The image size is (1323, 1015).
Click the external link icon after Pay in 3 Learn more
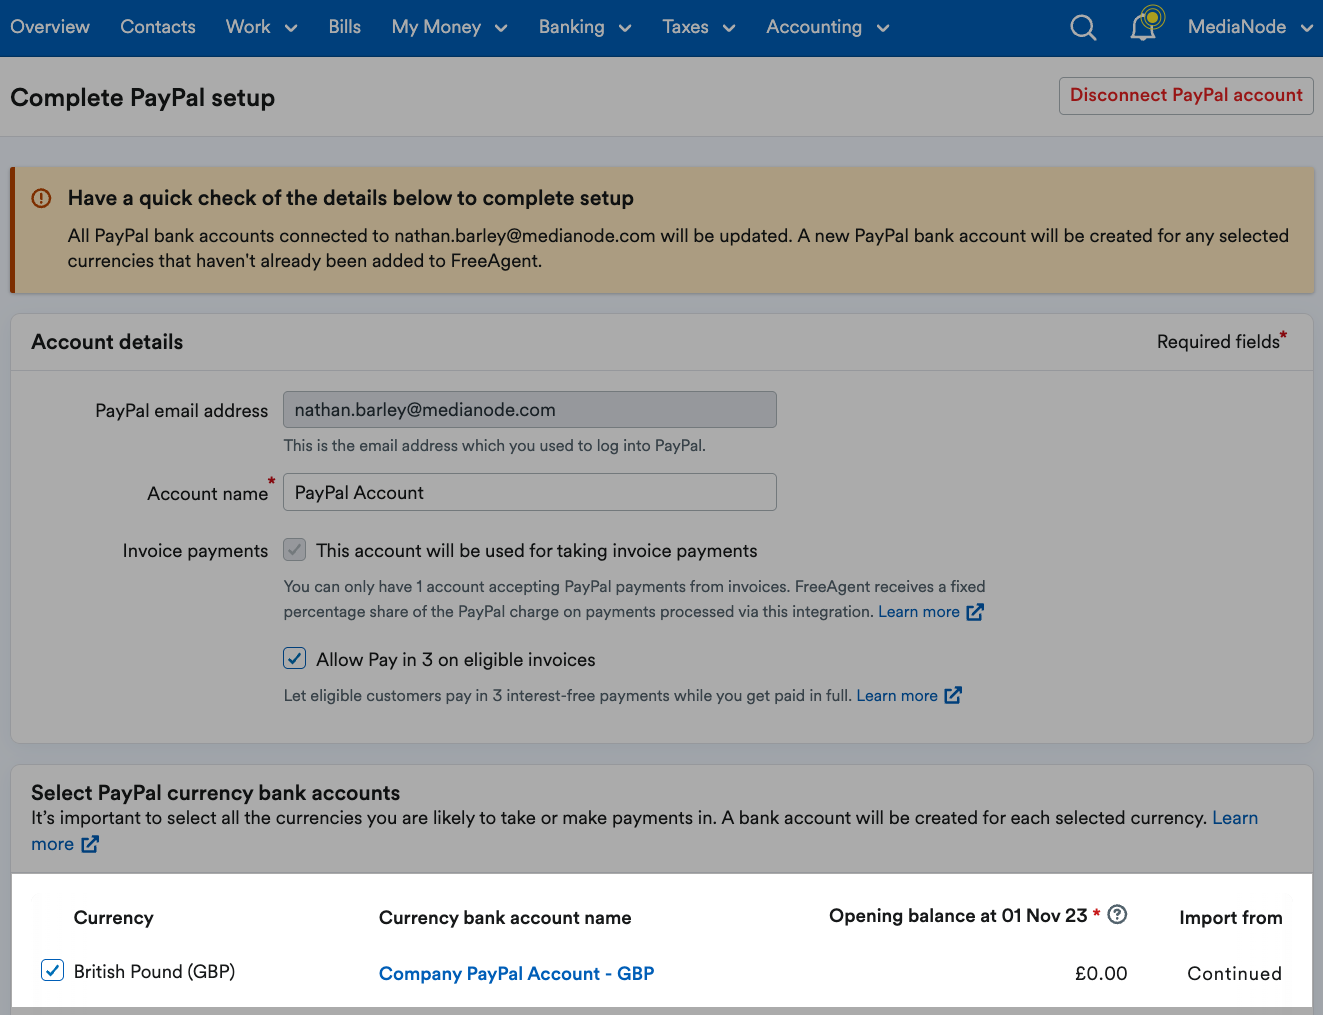[x=953, y=695]
